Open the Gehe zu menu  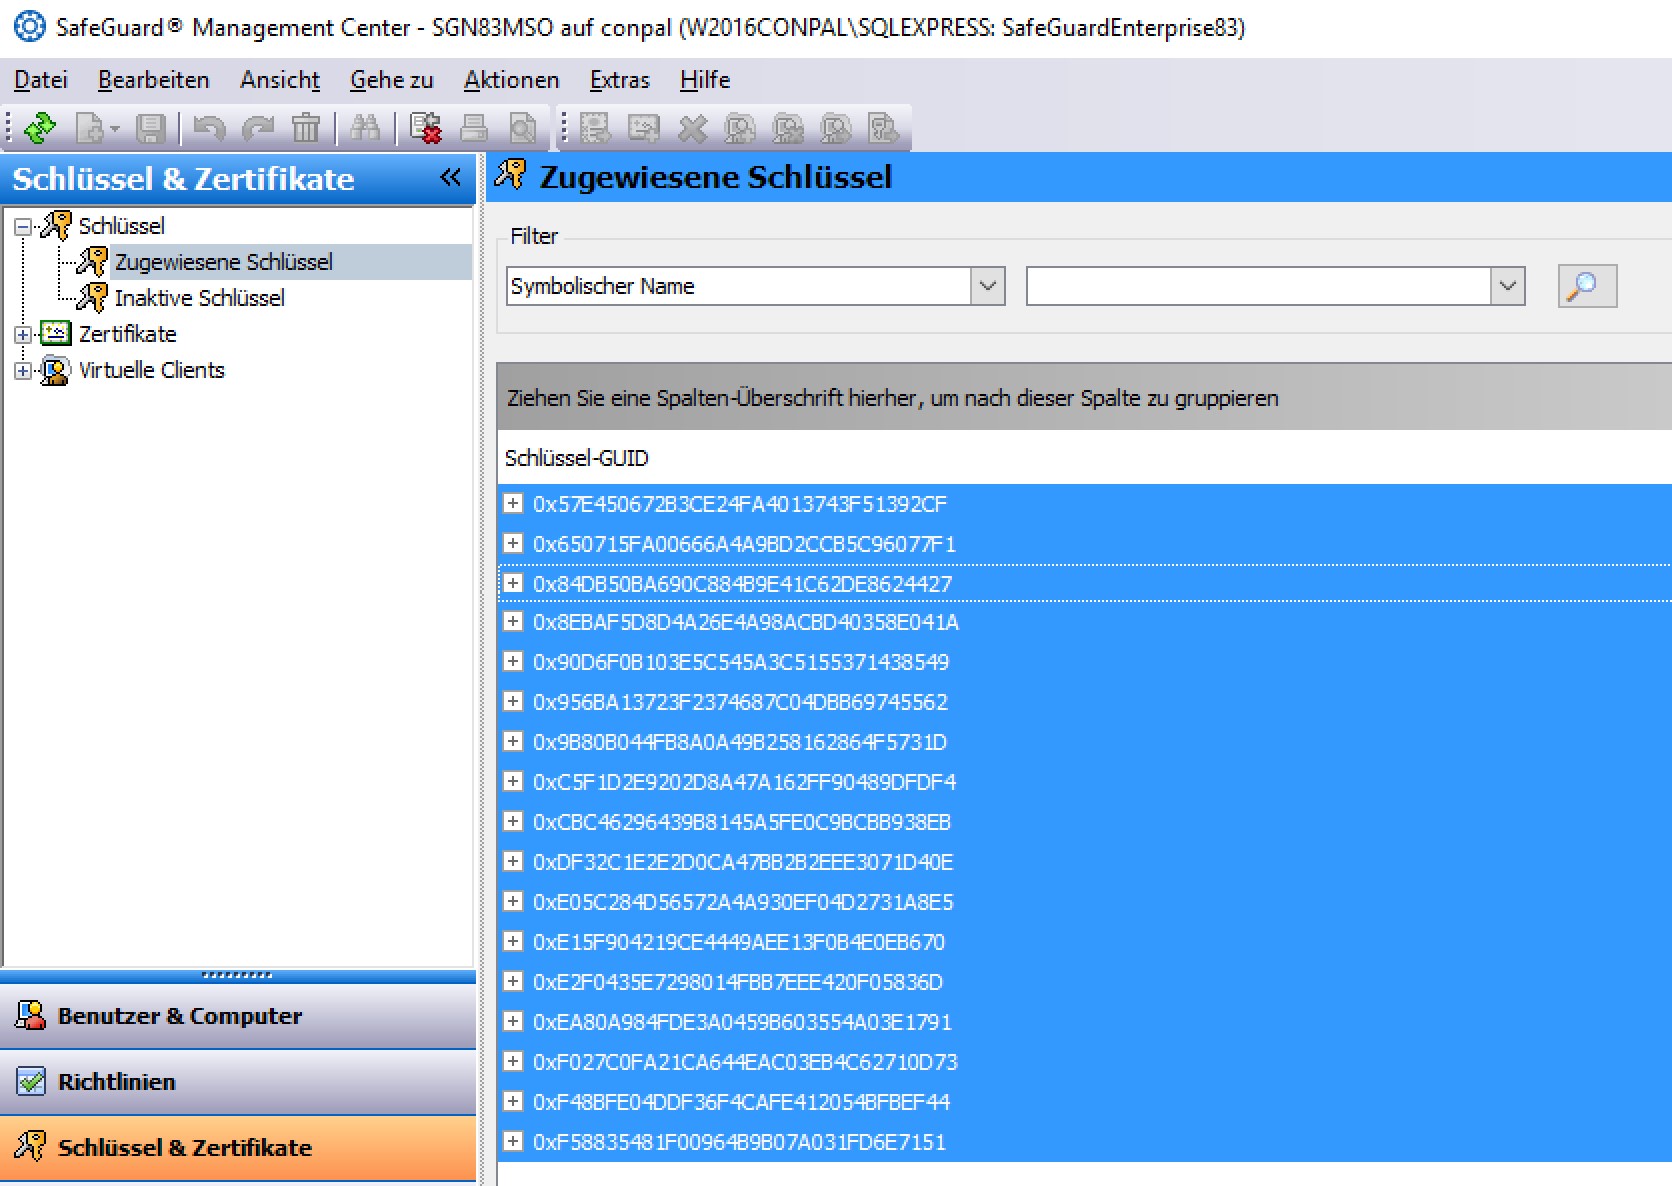[x=392, y=80]
